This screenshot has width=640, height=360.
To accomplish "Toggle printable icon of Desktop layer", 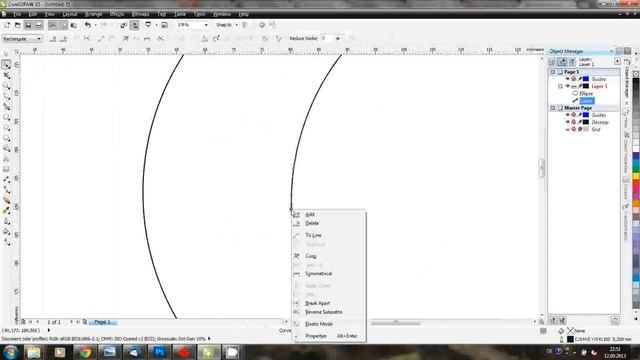I will click(573, 122).
